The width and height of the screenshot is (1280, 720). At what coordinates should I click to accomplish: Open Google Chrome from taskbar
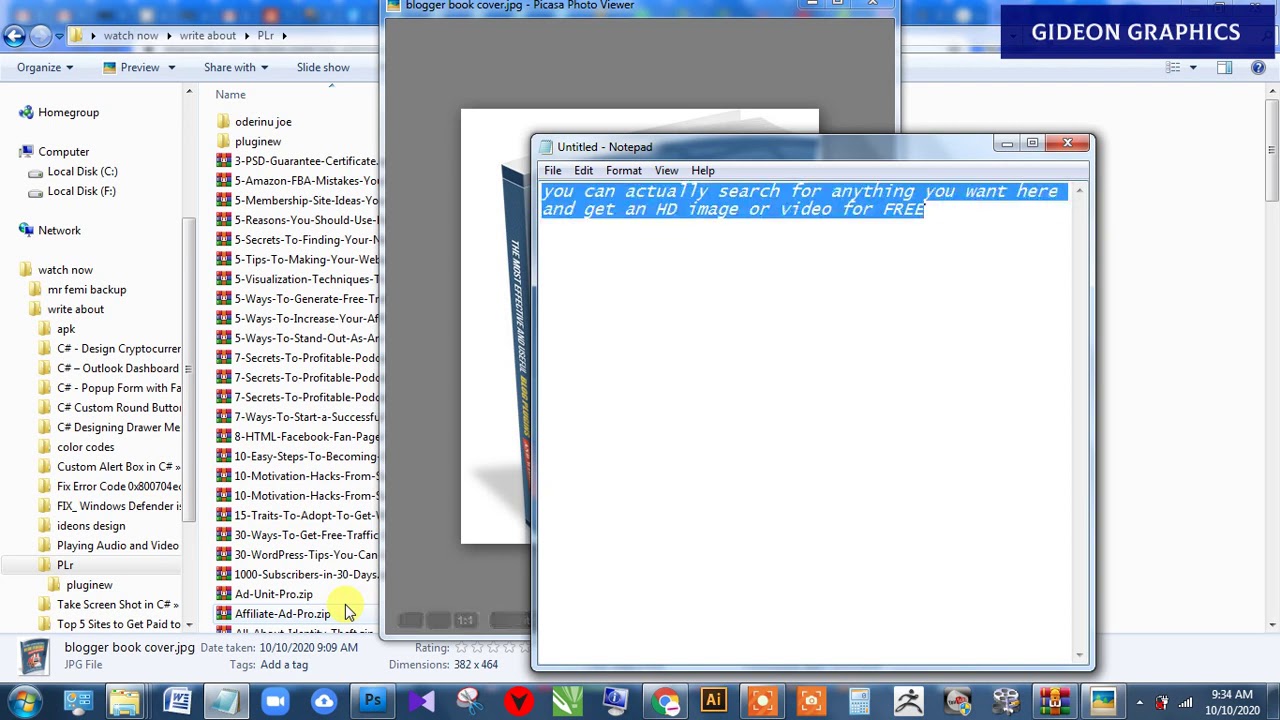(x=665, y=702)
